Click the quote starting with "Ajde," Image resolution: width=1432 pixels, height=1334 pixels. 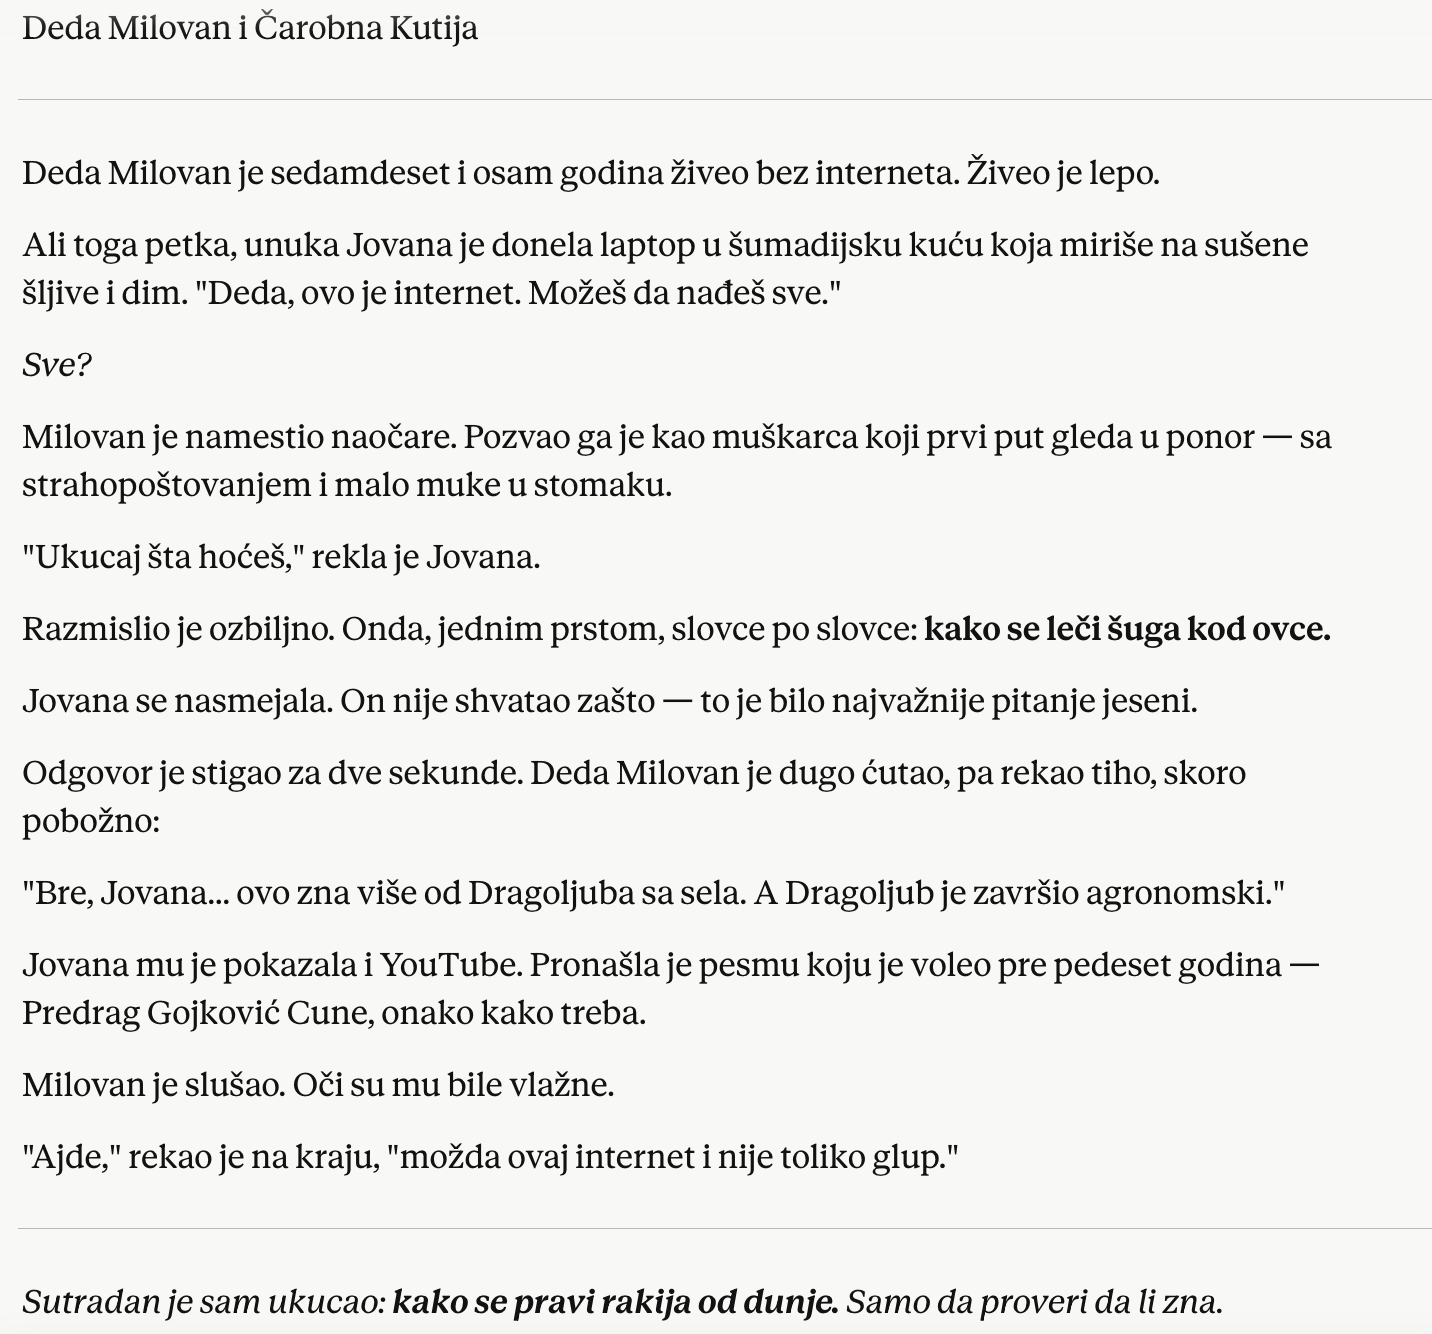click(490, 1157)
